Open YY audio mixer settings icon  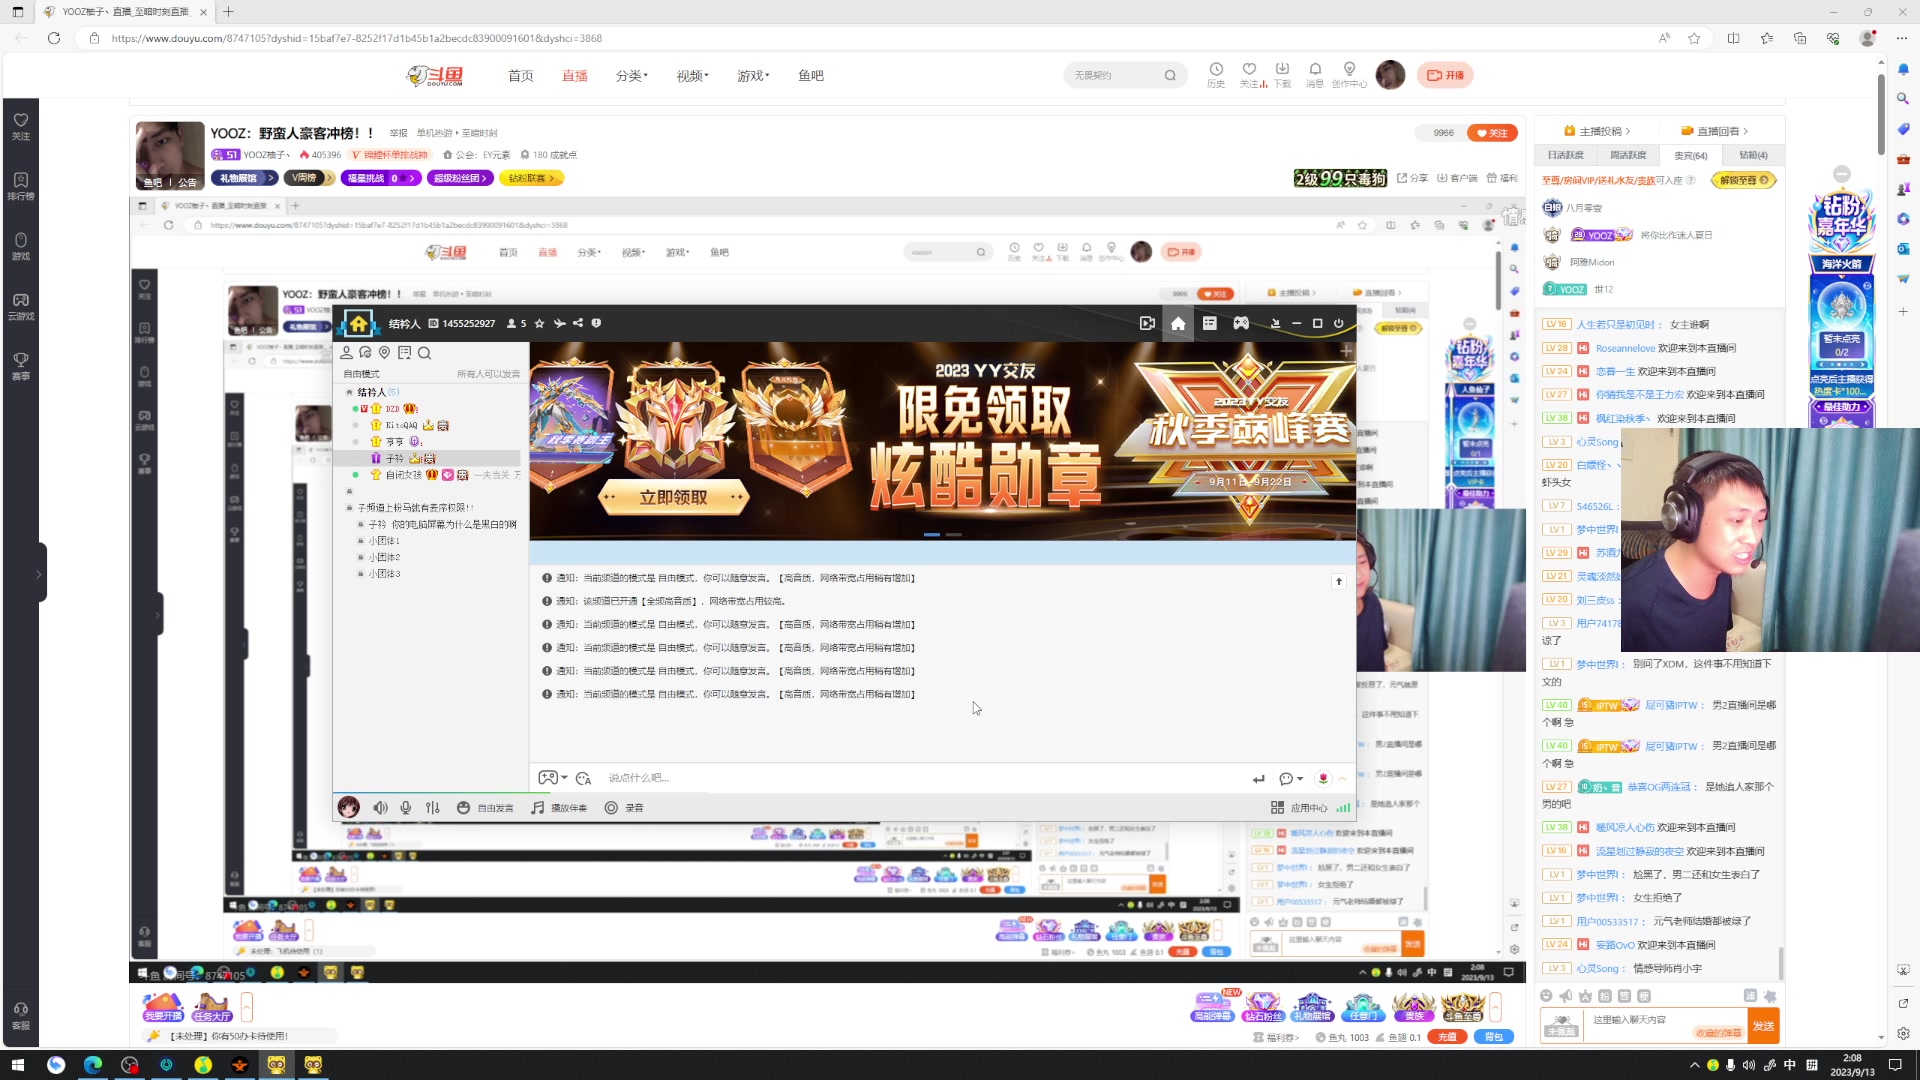click(x=433, y=808)
